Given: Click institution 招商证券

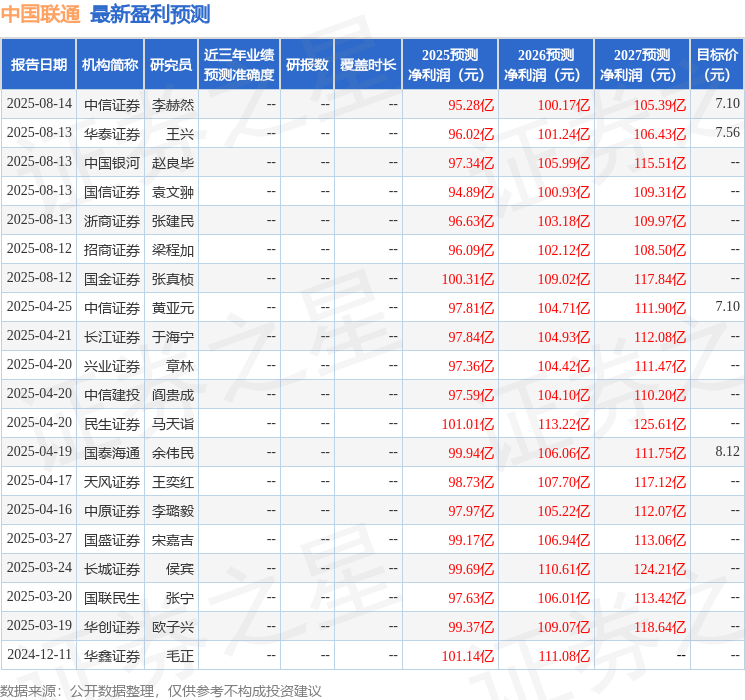Looking at the screenshot, I should pyautogui.click(x=112, y=250).
